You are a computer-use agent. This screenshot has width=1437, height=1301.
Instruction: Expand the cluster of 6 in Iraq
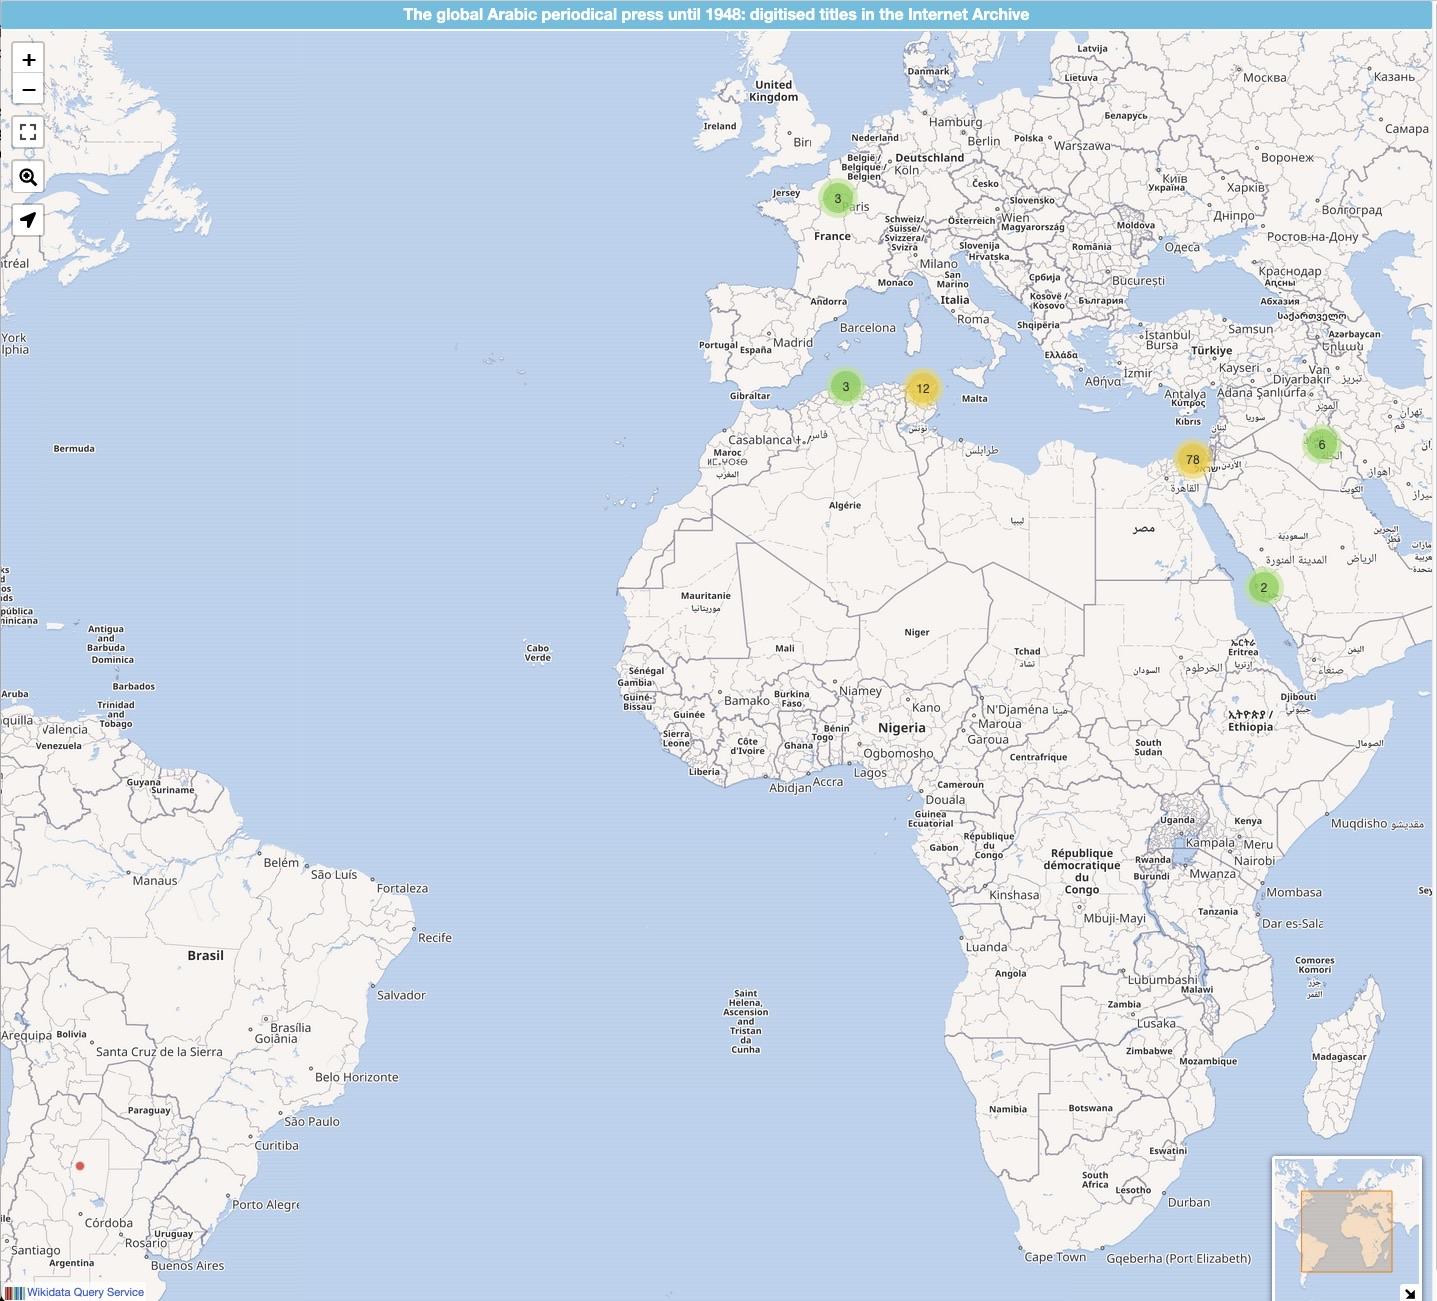(1321, 445)
